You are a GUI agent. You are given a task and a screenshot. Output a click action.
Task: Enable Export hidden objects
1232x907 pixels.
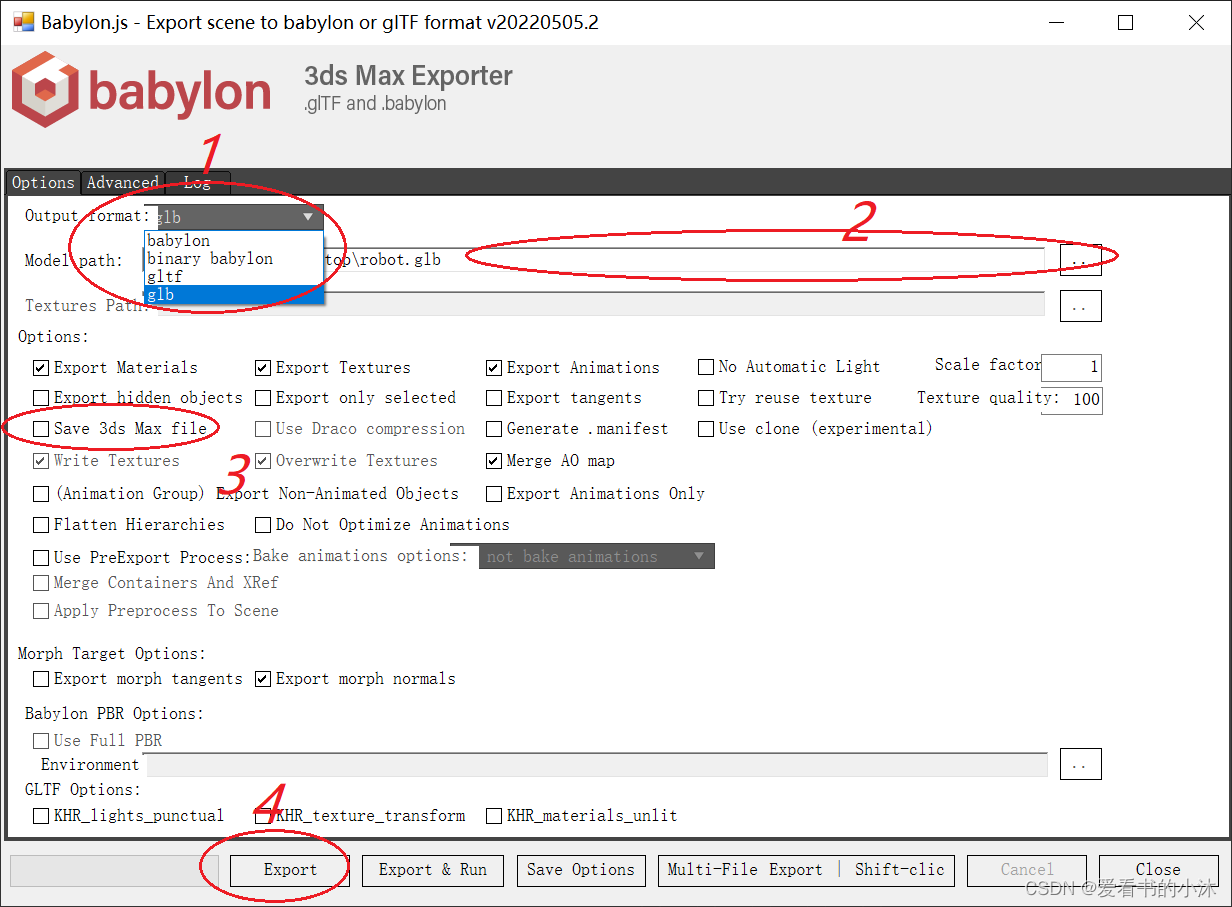pos(41,398)
